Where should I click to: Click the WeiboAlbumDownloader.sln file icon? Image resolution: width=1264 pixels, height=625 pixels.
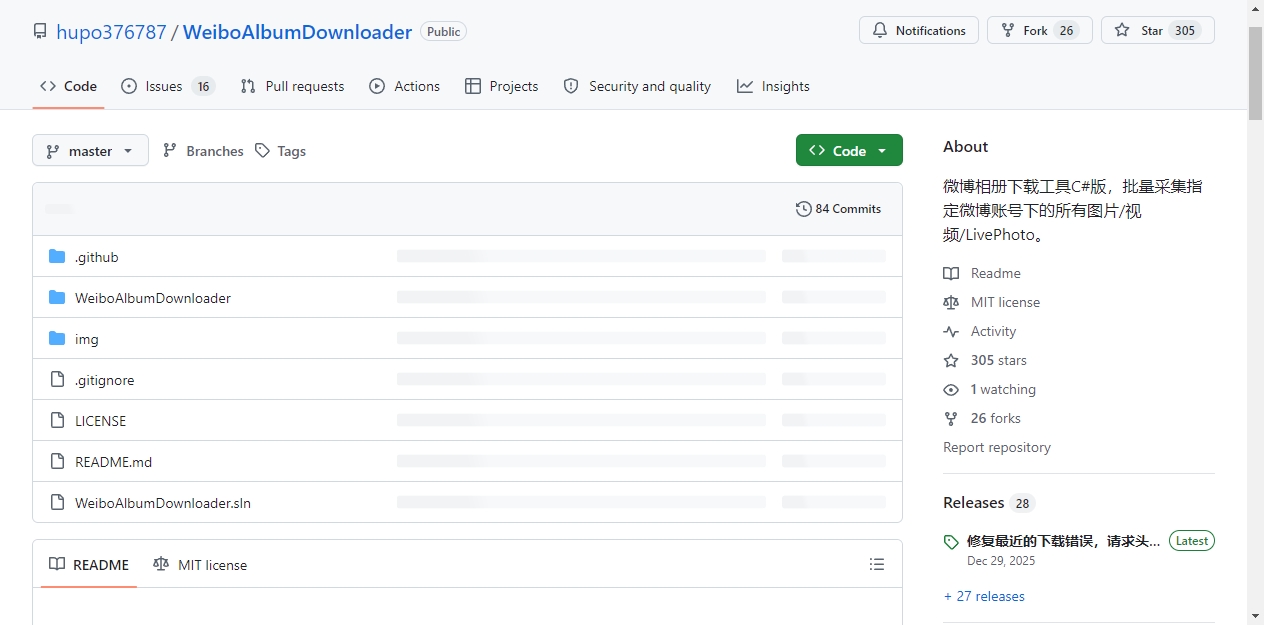tap(57, 503)
